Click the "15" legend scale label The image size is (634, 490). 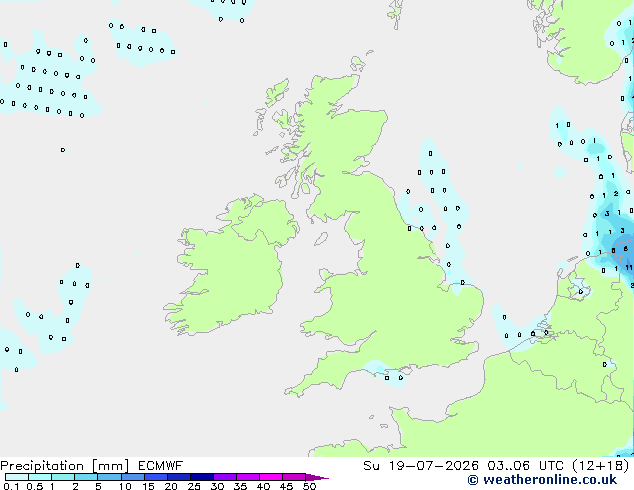click(148, 486)
